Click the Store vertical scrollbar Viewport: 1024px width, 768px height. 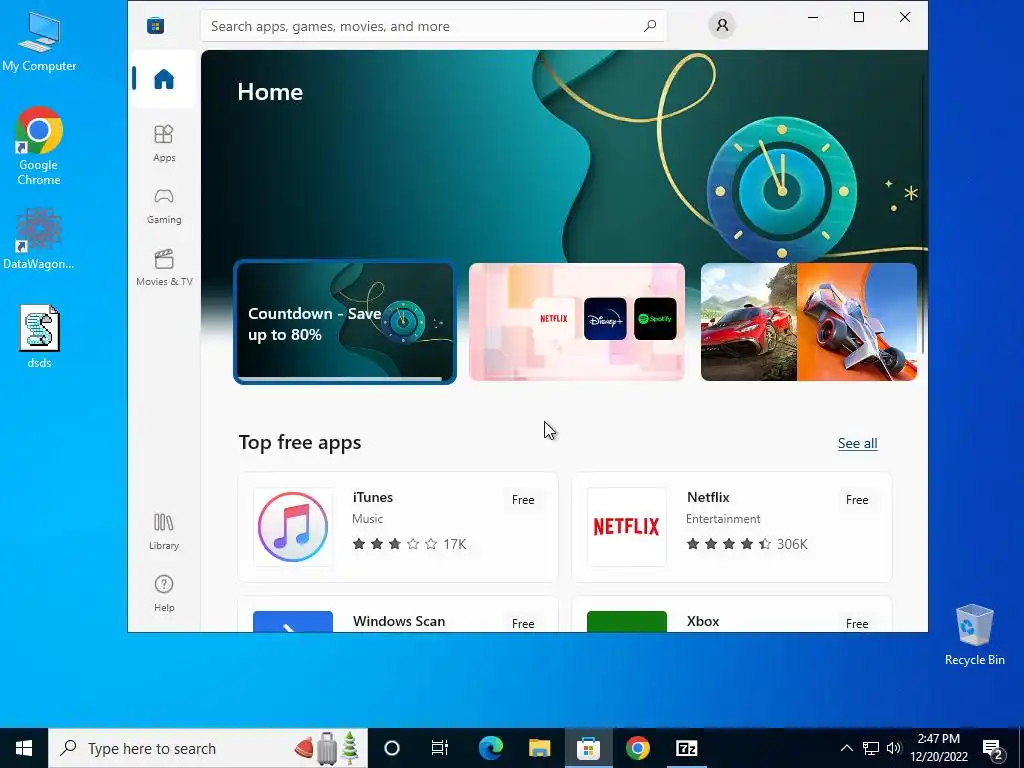(923, 212)
